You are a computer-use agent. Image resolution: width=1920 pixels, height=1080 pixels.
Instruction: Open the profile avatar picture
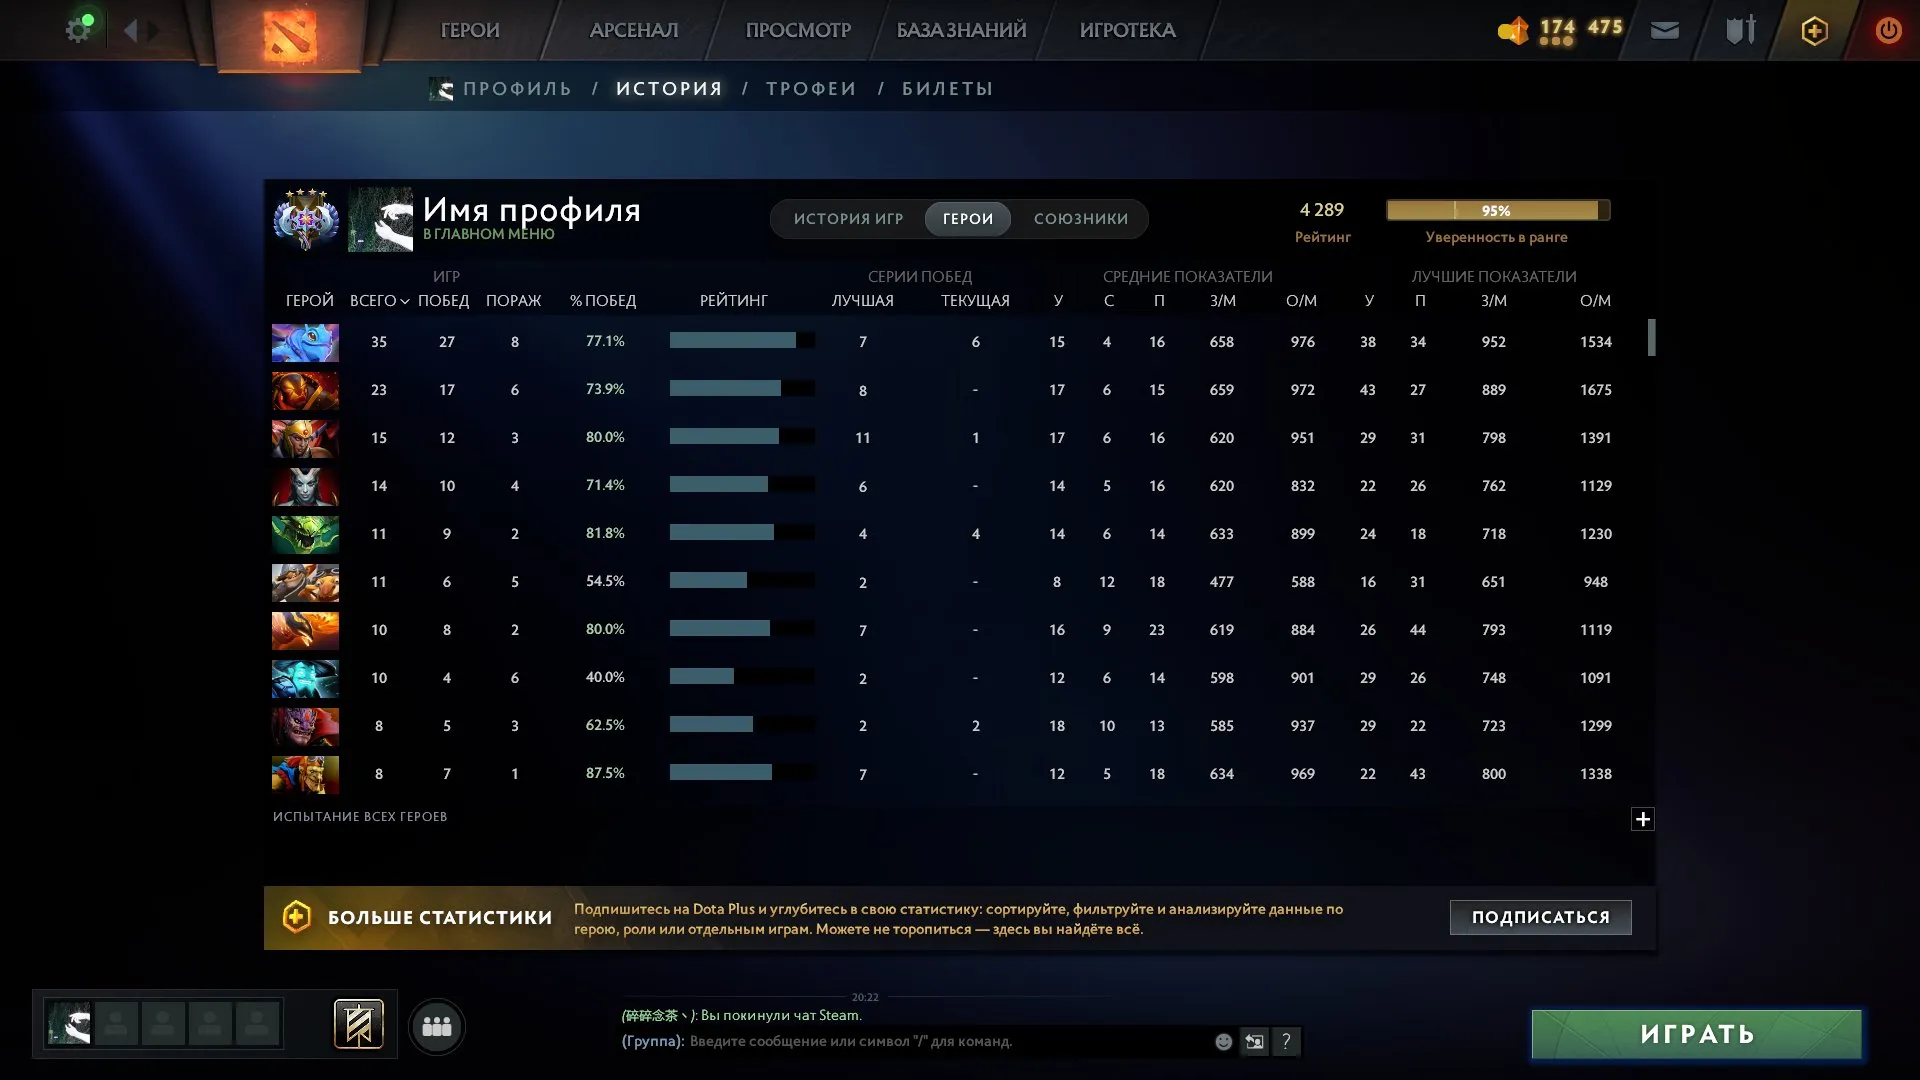(x=380, y=219)
